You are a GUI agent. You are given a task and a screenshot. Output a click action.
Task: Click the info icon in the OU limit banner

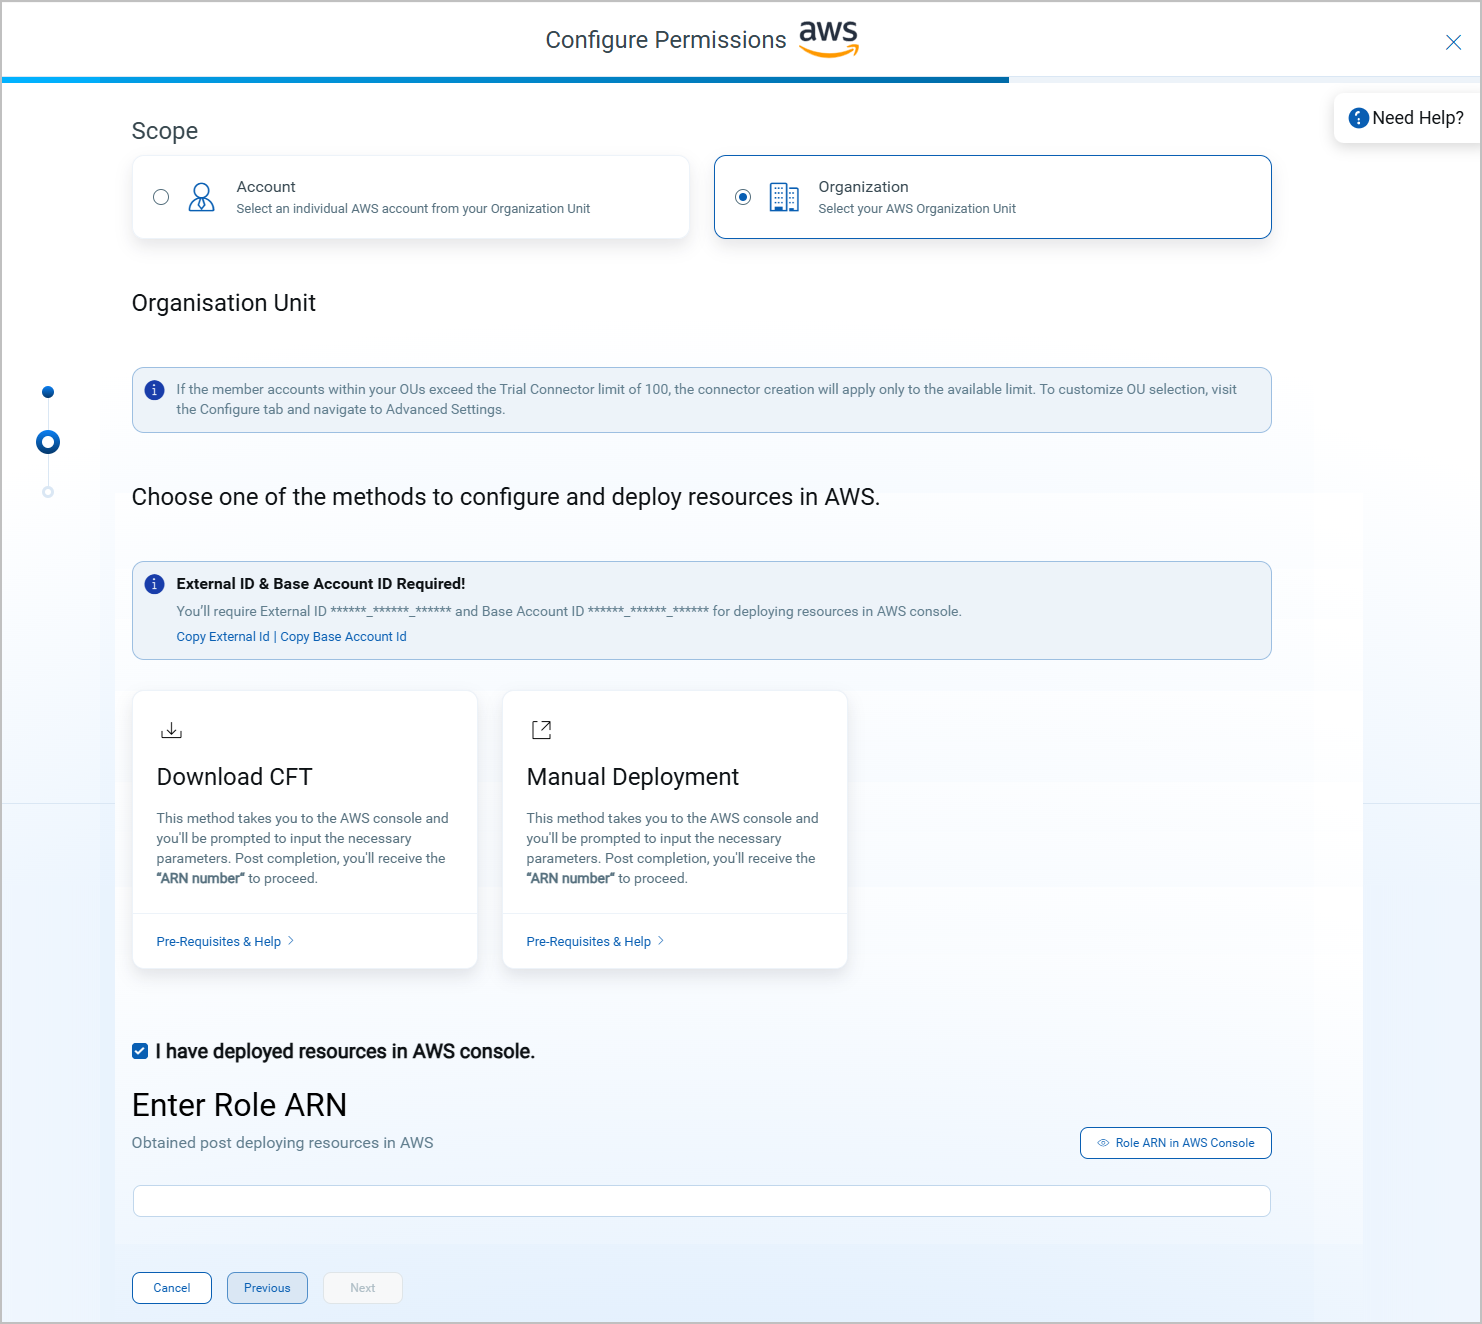click(154, 390)
